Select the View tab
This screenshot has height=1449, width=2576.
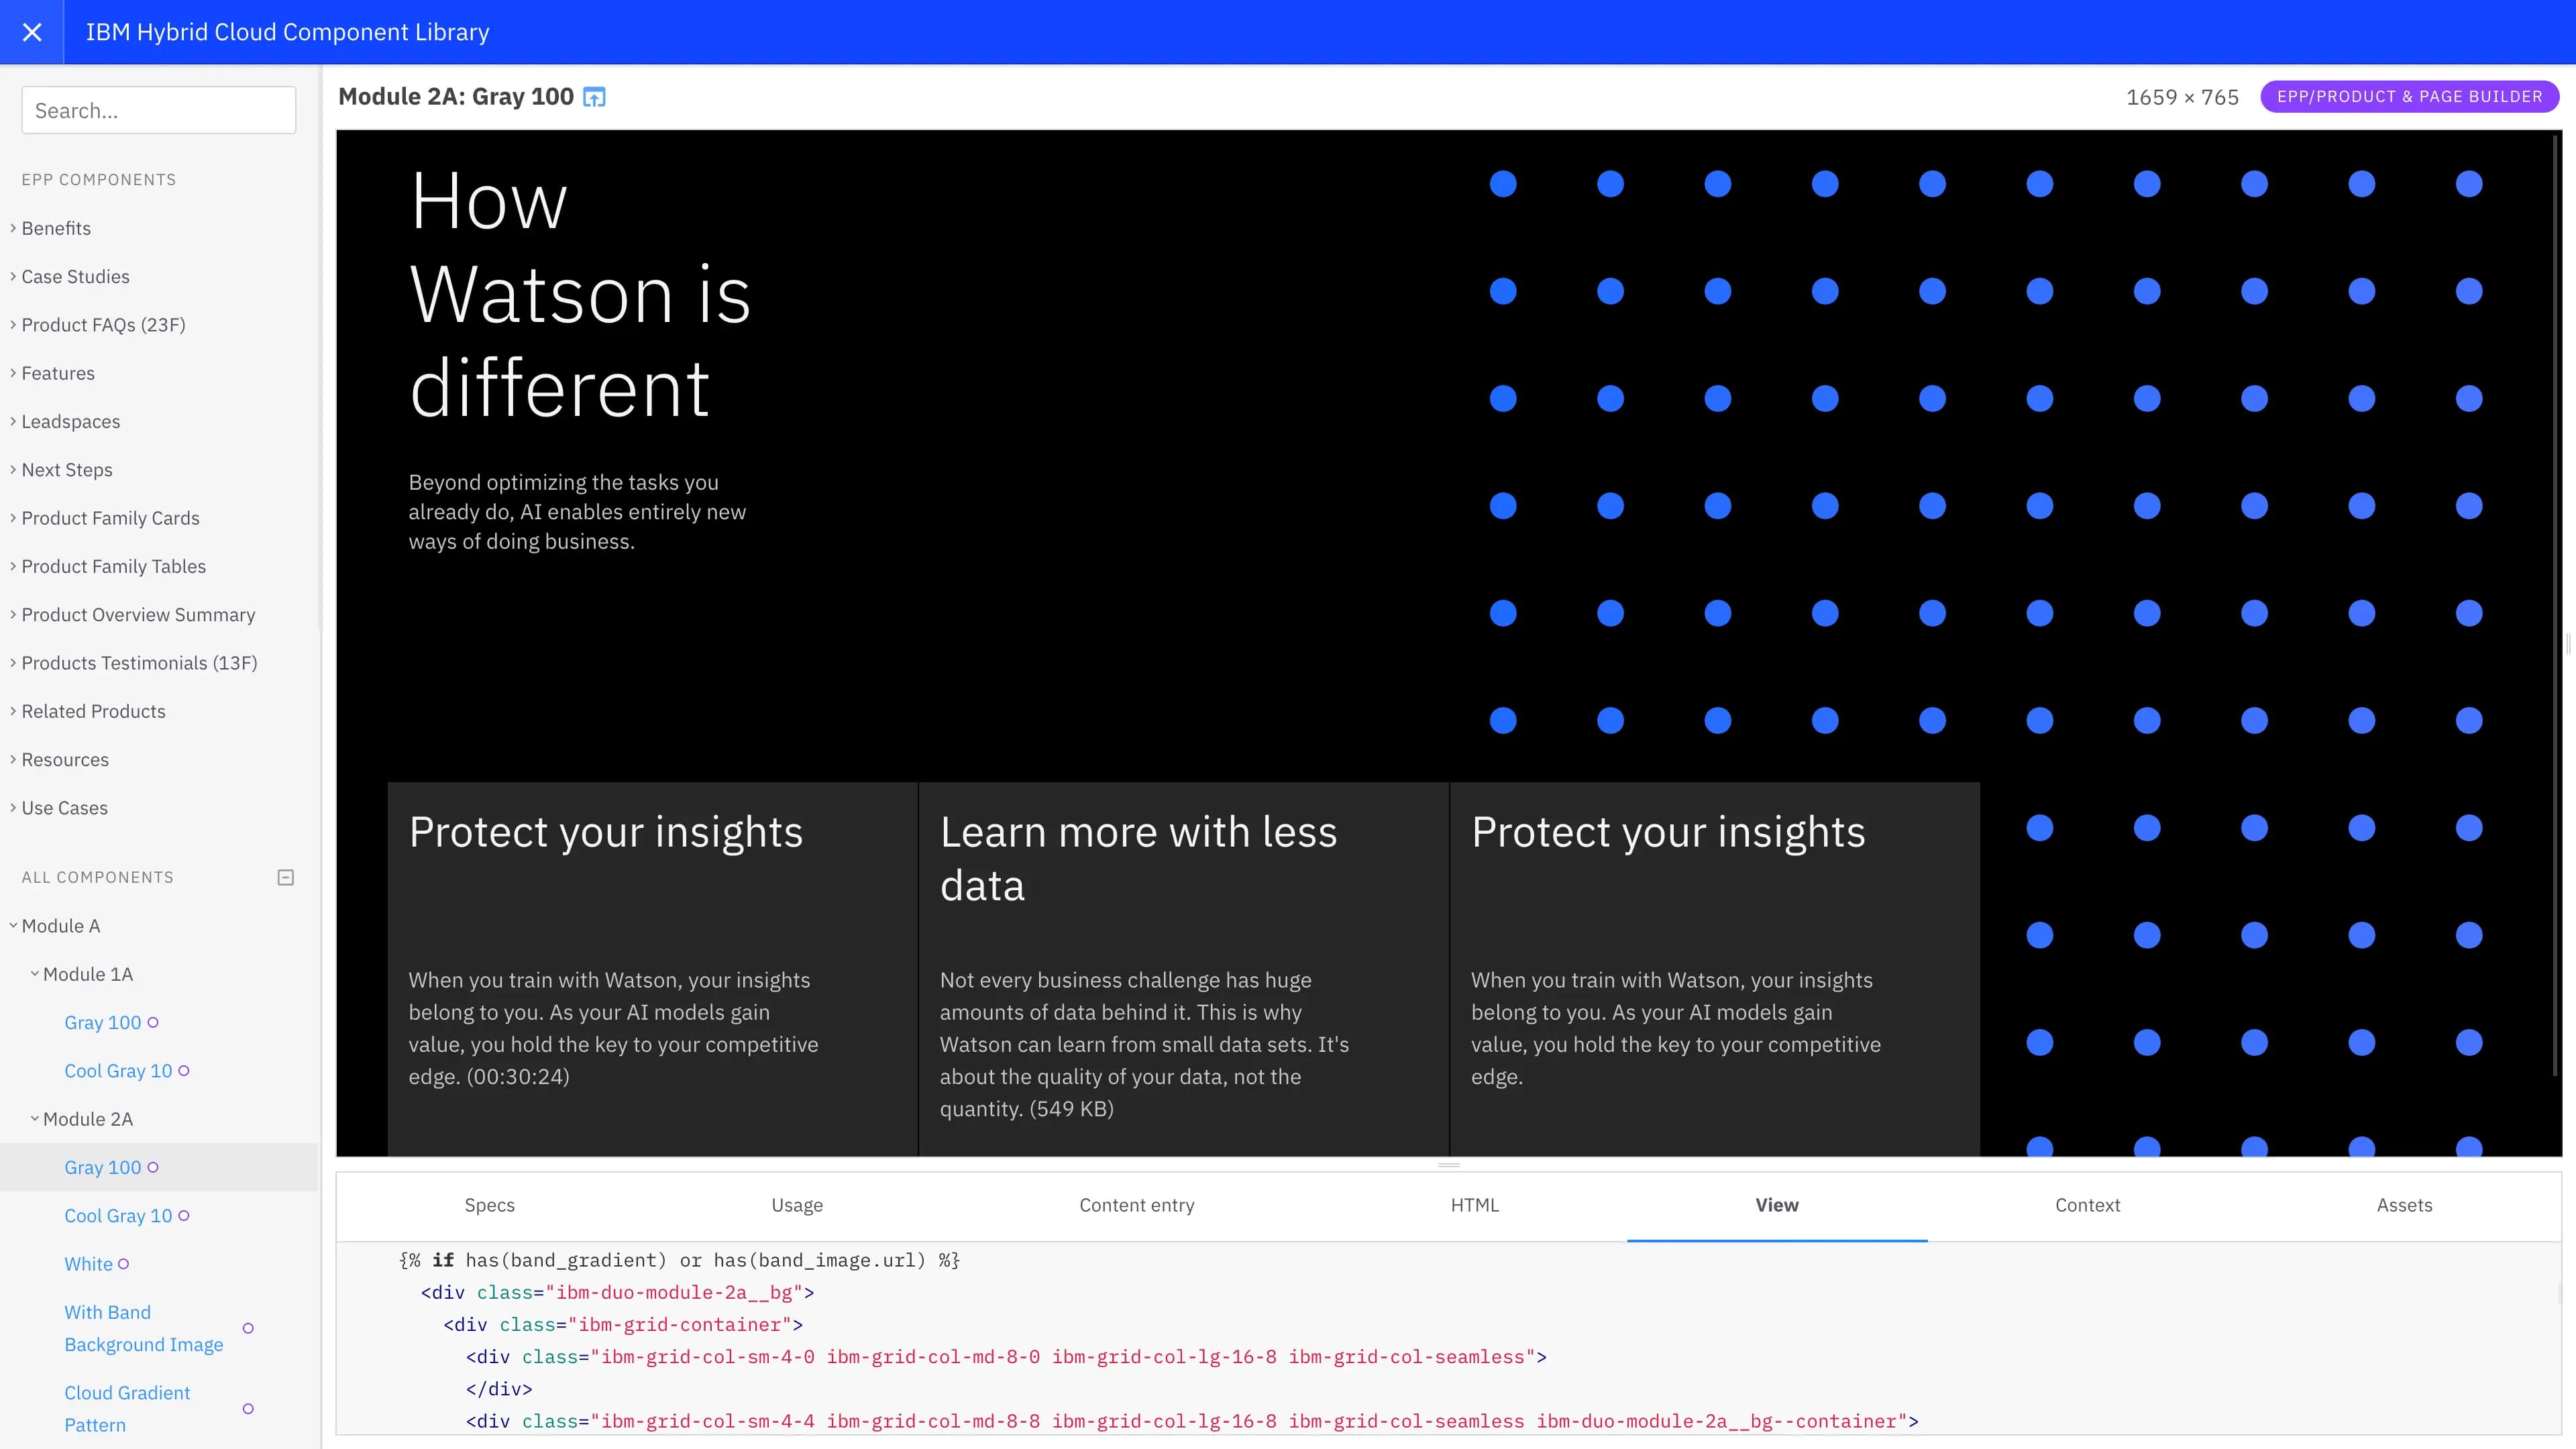tap(1777, 1205)
